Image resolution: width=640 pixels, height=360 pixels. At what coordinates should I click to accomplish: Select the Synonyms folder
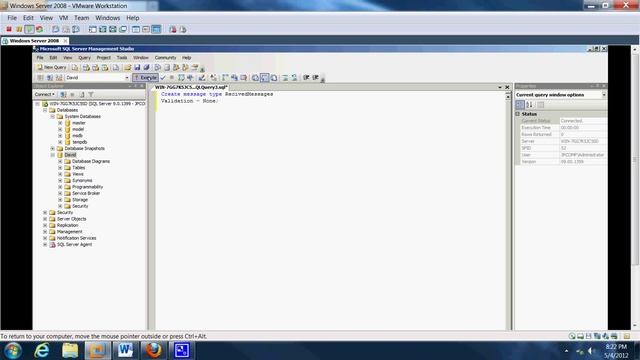point(82,180)
